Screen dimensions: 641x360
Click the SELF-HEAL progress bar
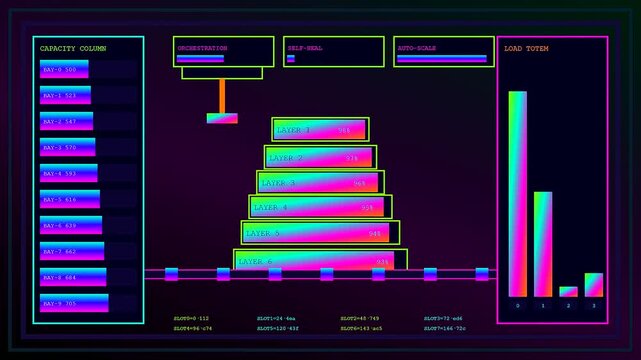click(291, 59)
